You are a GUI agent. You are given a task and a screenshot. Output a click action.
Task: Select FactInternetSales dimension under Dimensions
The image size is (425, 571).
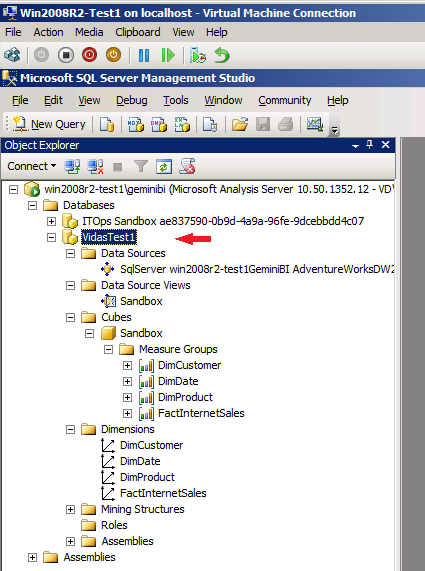[163, 493]
